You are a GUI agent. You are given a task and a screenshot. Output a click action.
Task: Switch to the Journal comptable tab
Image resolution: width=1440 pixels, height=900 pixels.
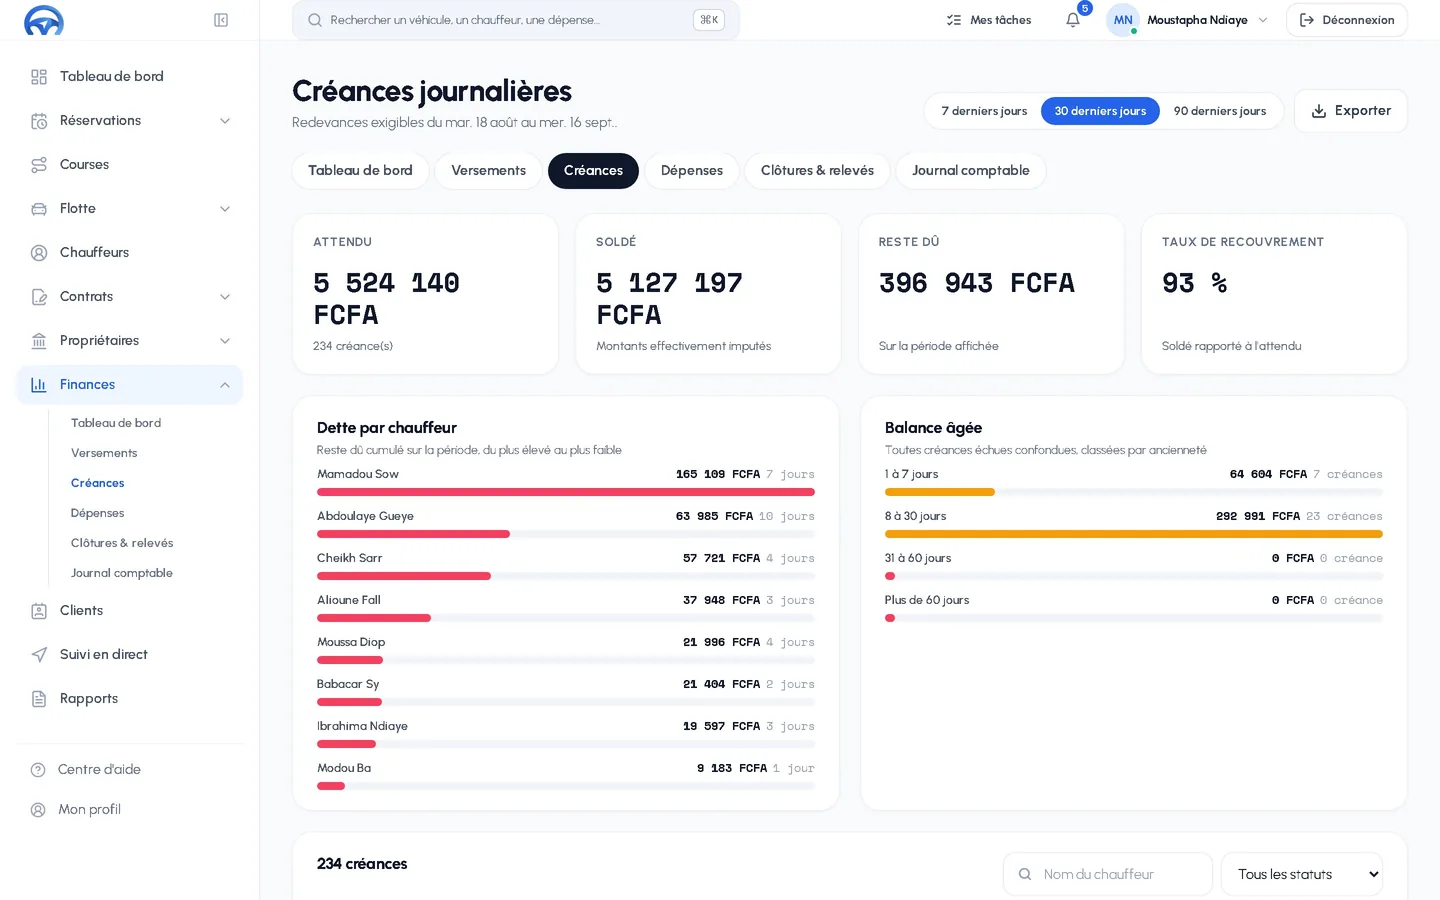tap(971, 171)
